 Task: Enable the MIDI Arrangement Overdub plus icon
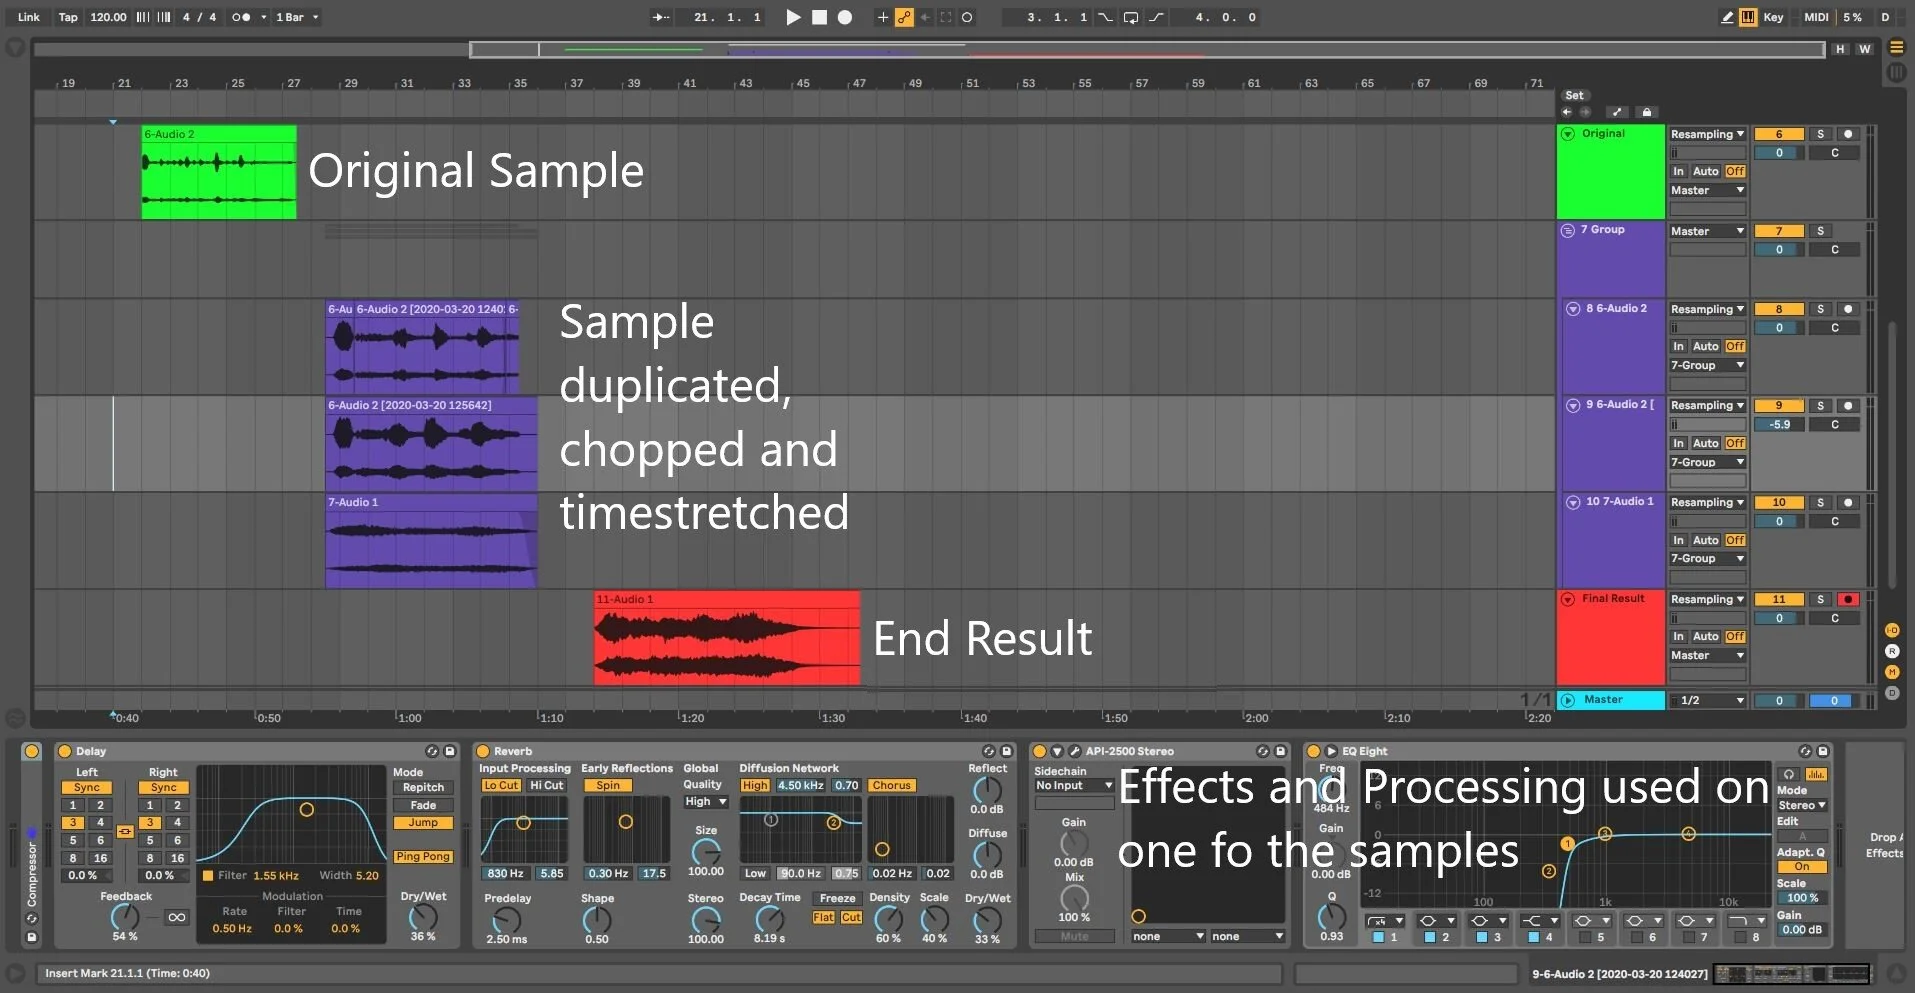pos(882,17)
